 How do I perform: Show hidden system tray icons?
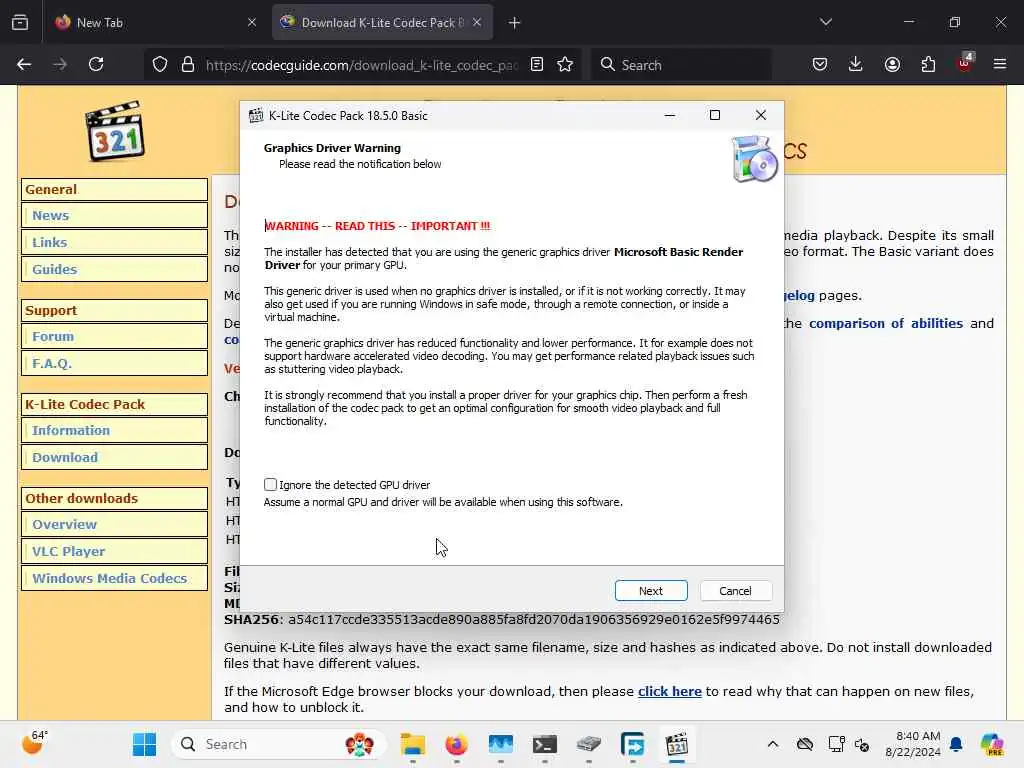pos(773,744)
